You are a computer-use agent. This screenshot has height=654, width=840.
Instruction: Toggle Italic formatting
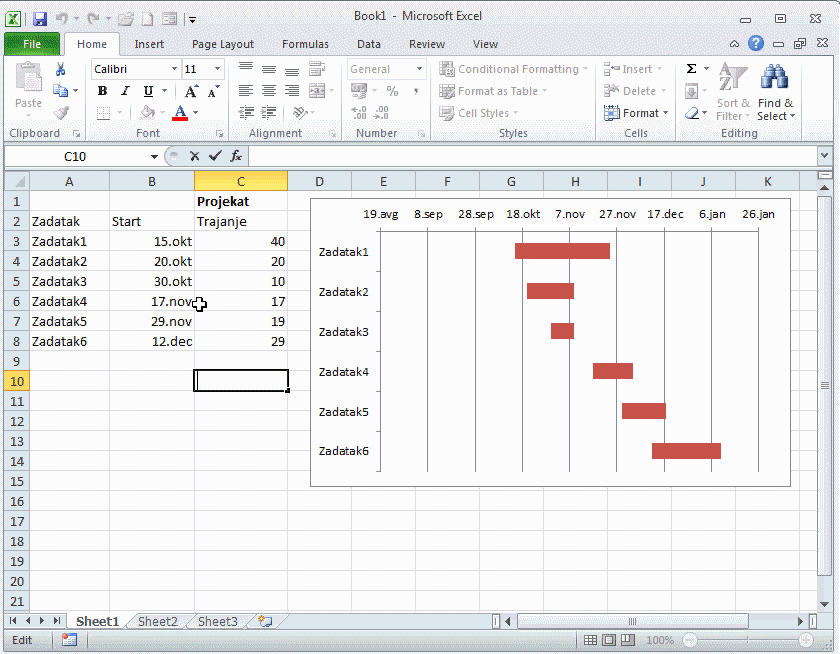click(x=125, y=91)
